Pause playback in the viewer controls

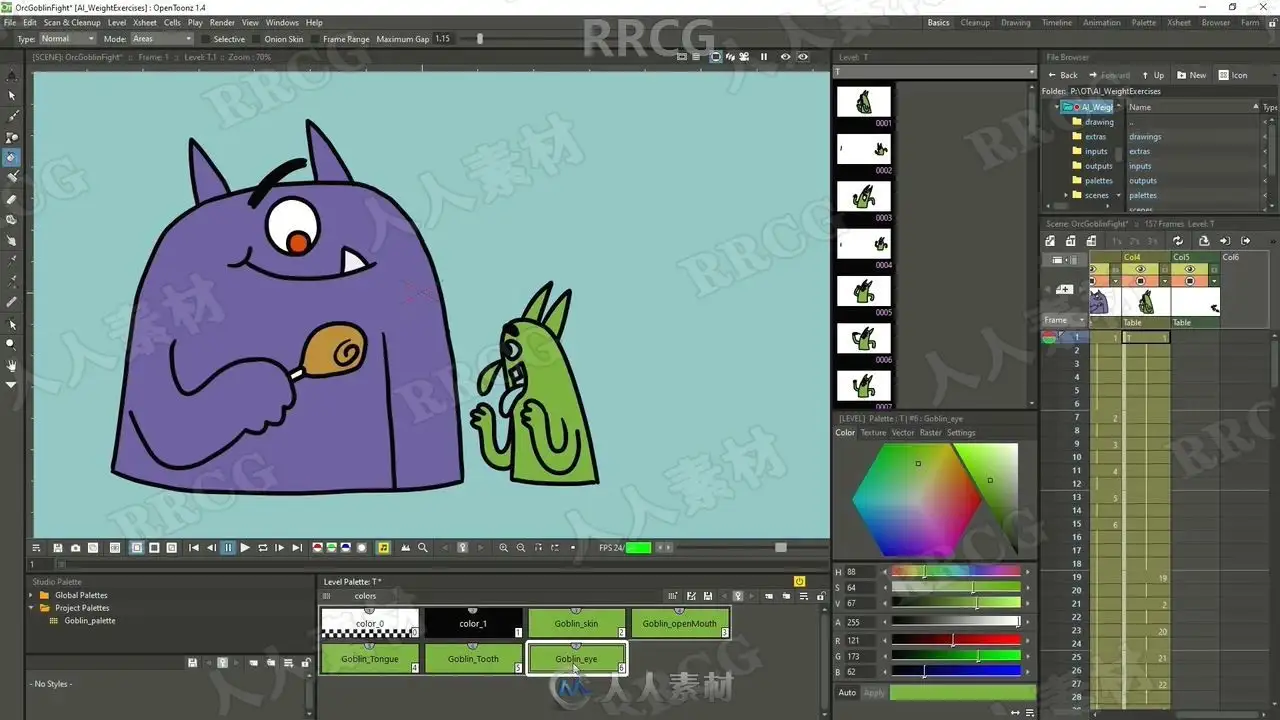pos(228,548)
